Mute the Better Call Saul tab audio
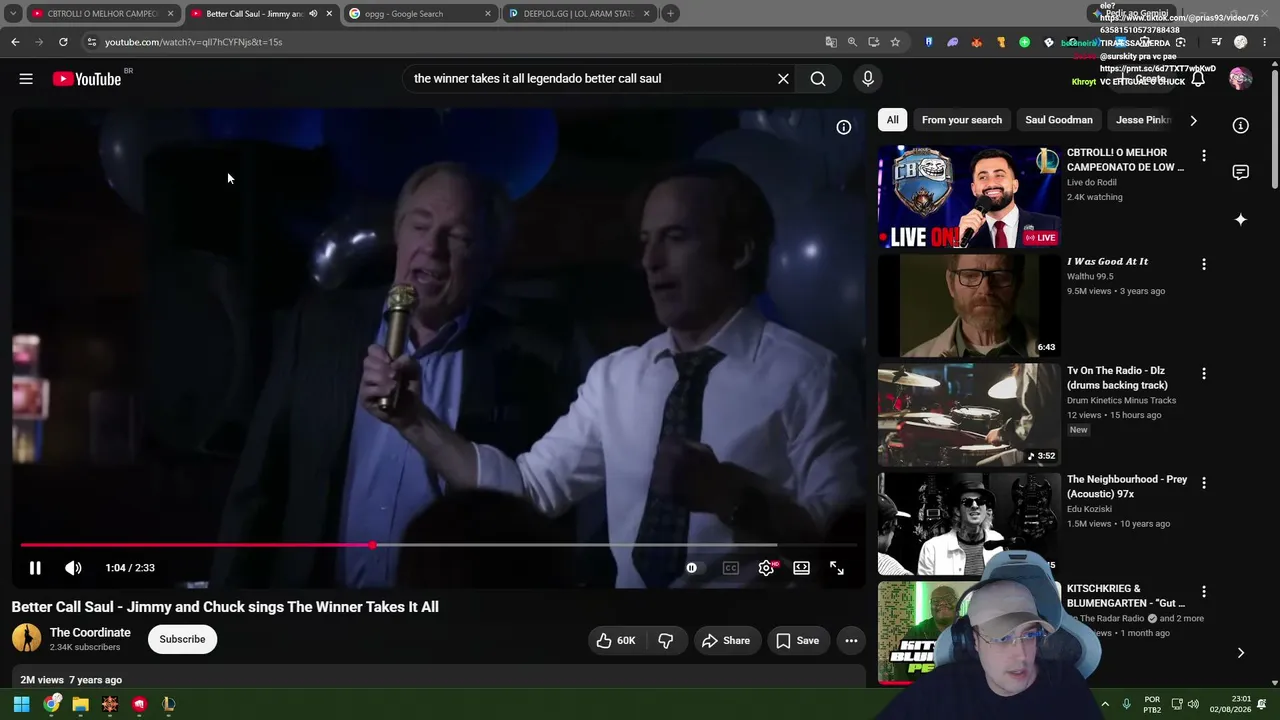 tap(313, 14)
